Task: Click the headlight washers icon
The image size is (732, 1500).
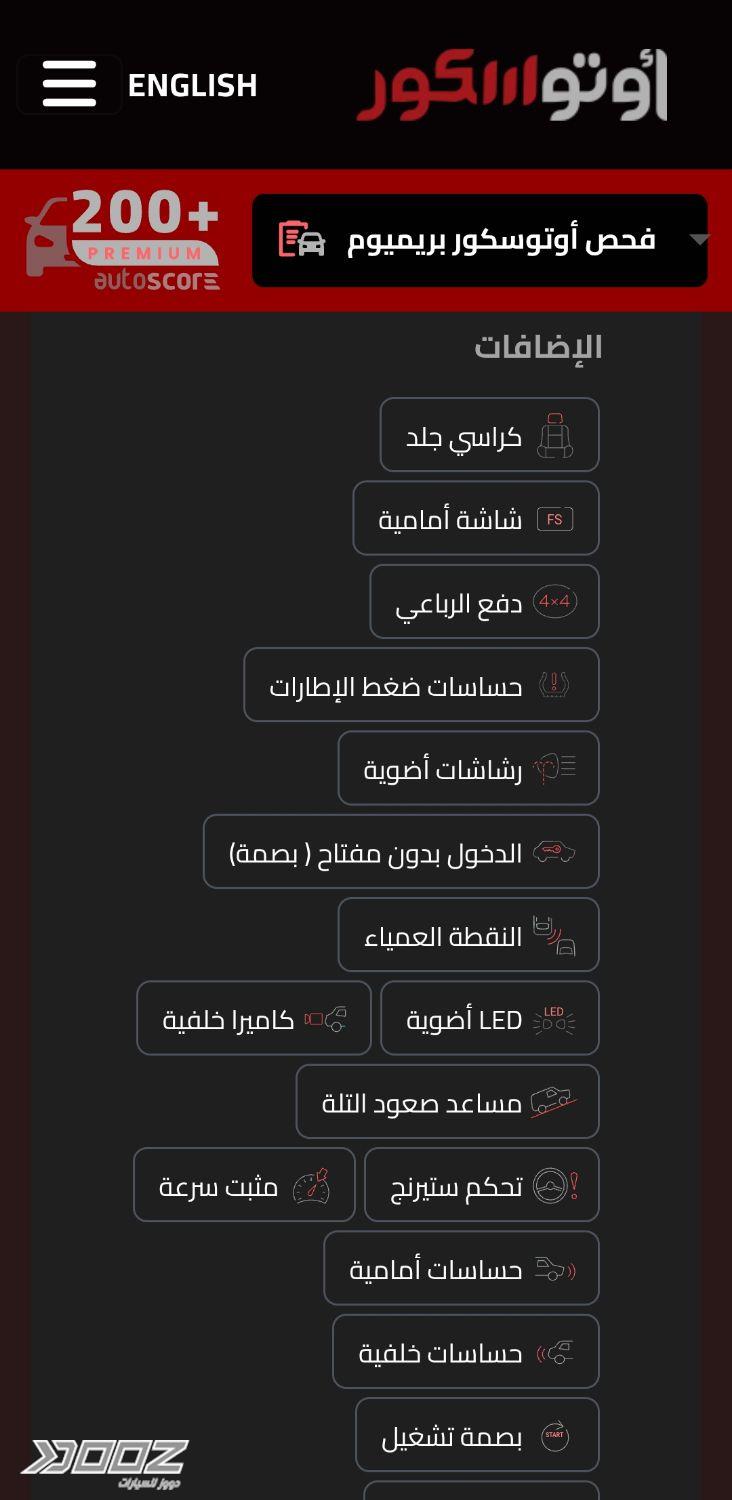Action: click(554, 768)
